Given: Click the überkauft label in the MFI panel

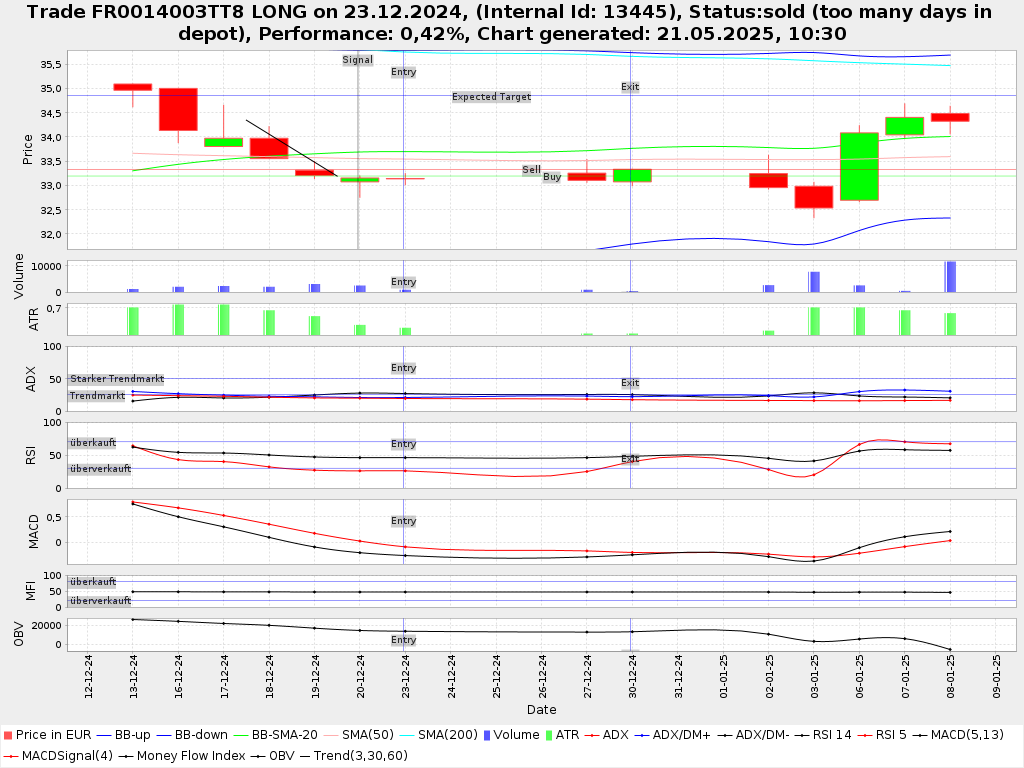Looking at the screenshot, I should click(92, 581).
